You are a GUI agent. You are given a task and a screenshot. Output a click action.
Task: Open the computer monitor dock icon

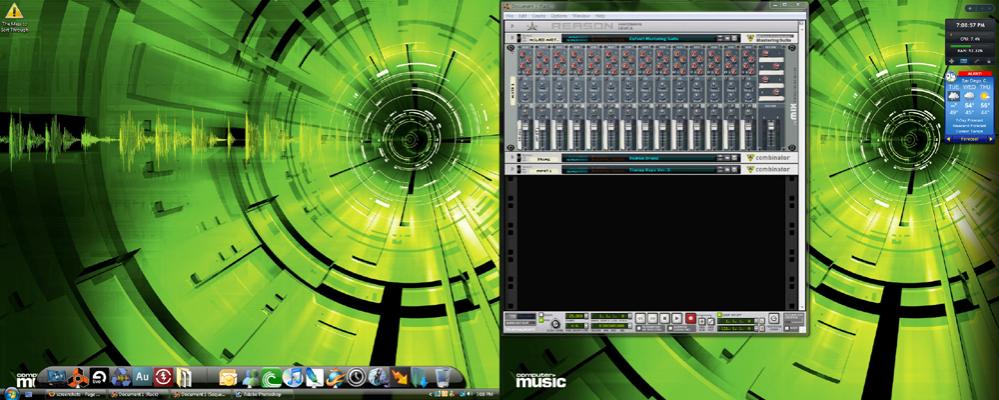click(57, 378)
